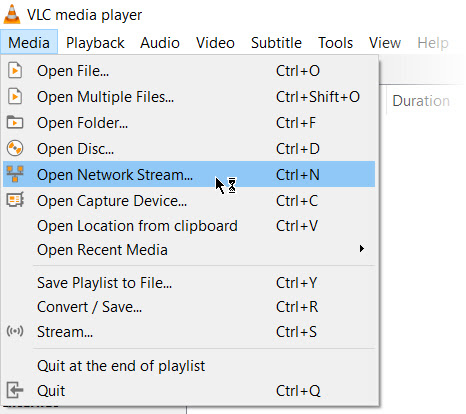This screenshot has height=414, width=466.
Task: Click the network stream icon
Action: click(15, 174)
